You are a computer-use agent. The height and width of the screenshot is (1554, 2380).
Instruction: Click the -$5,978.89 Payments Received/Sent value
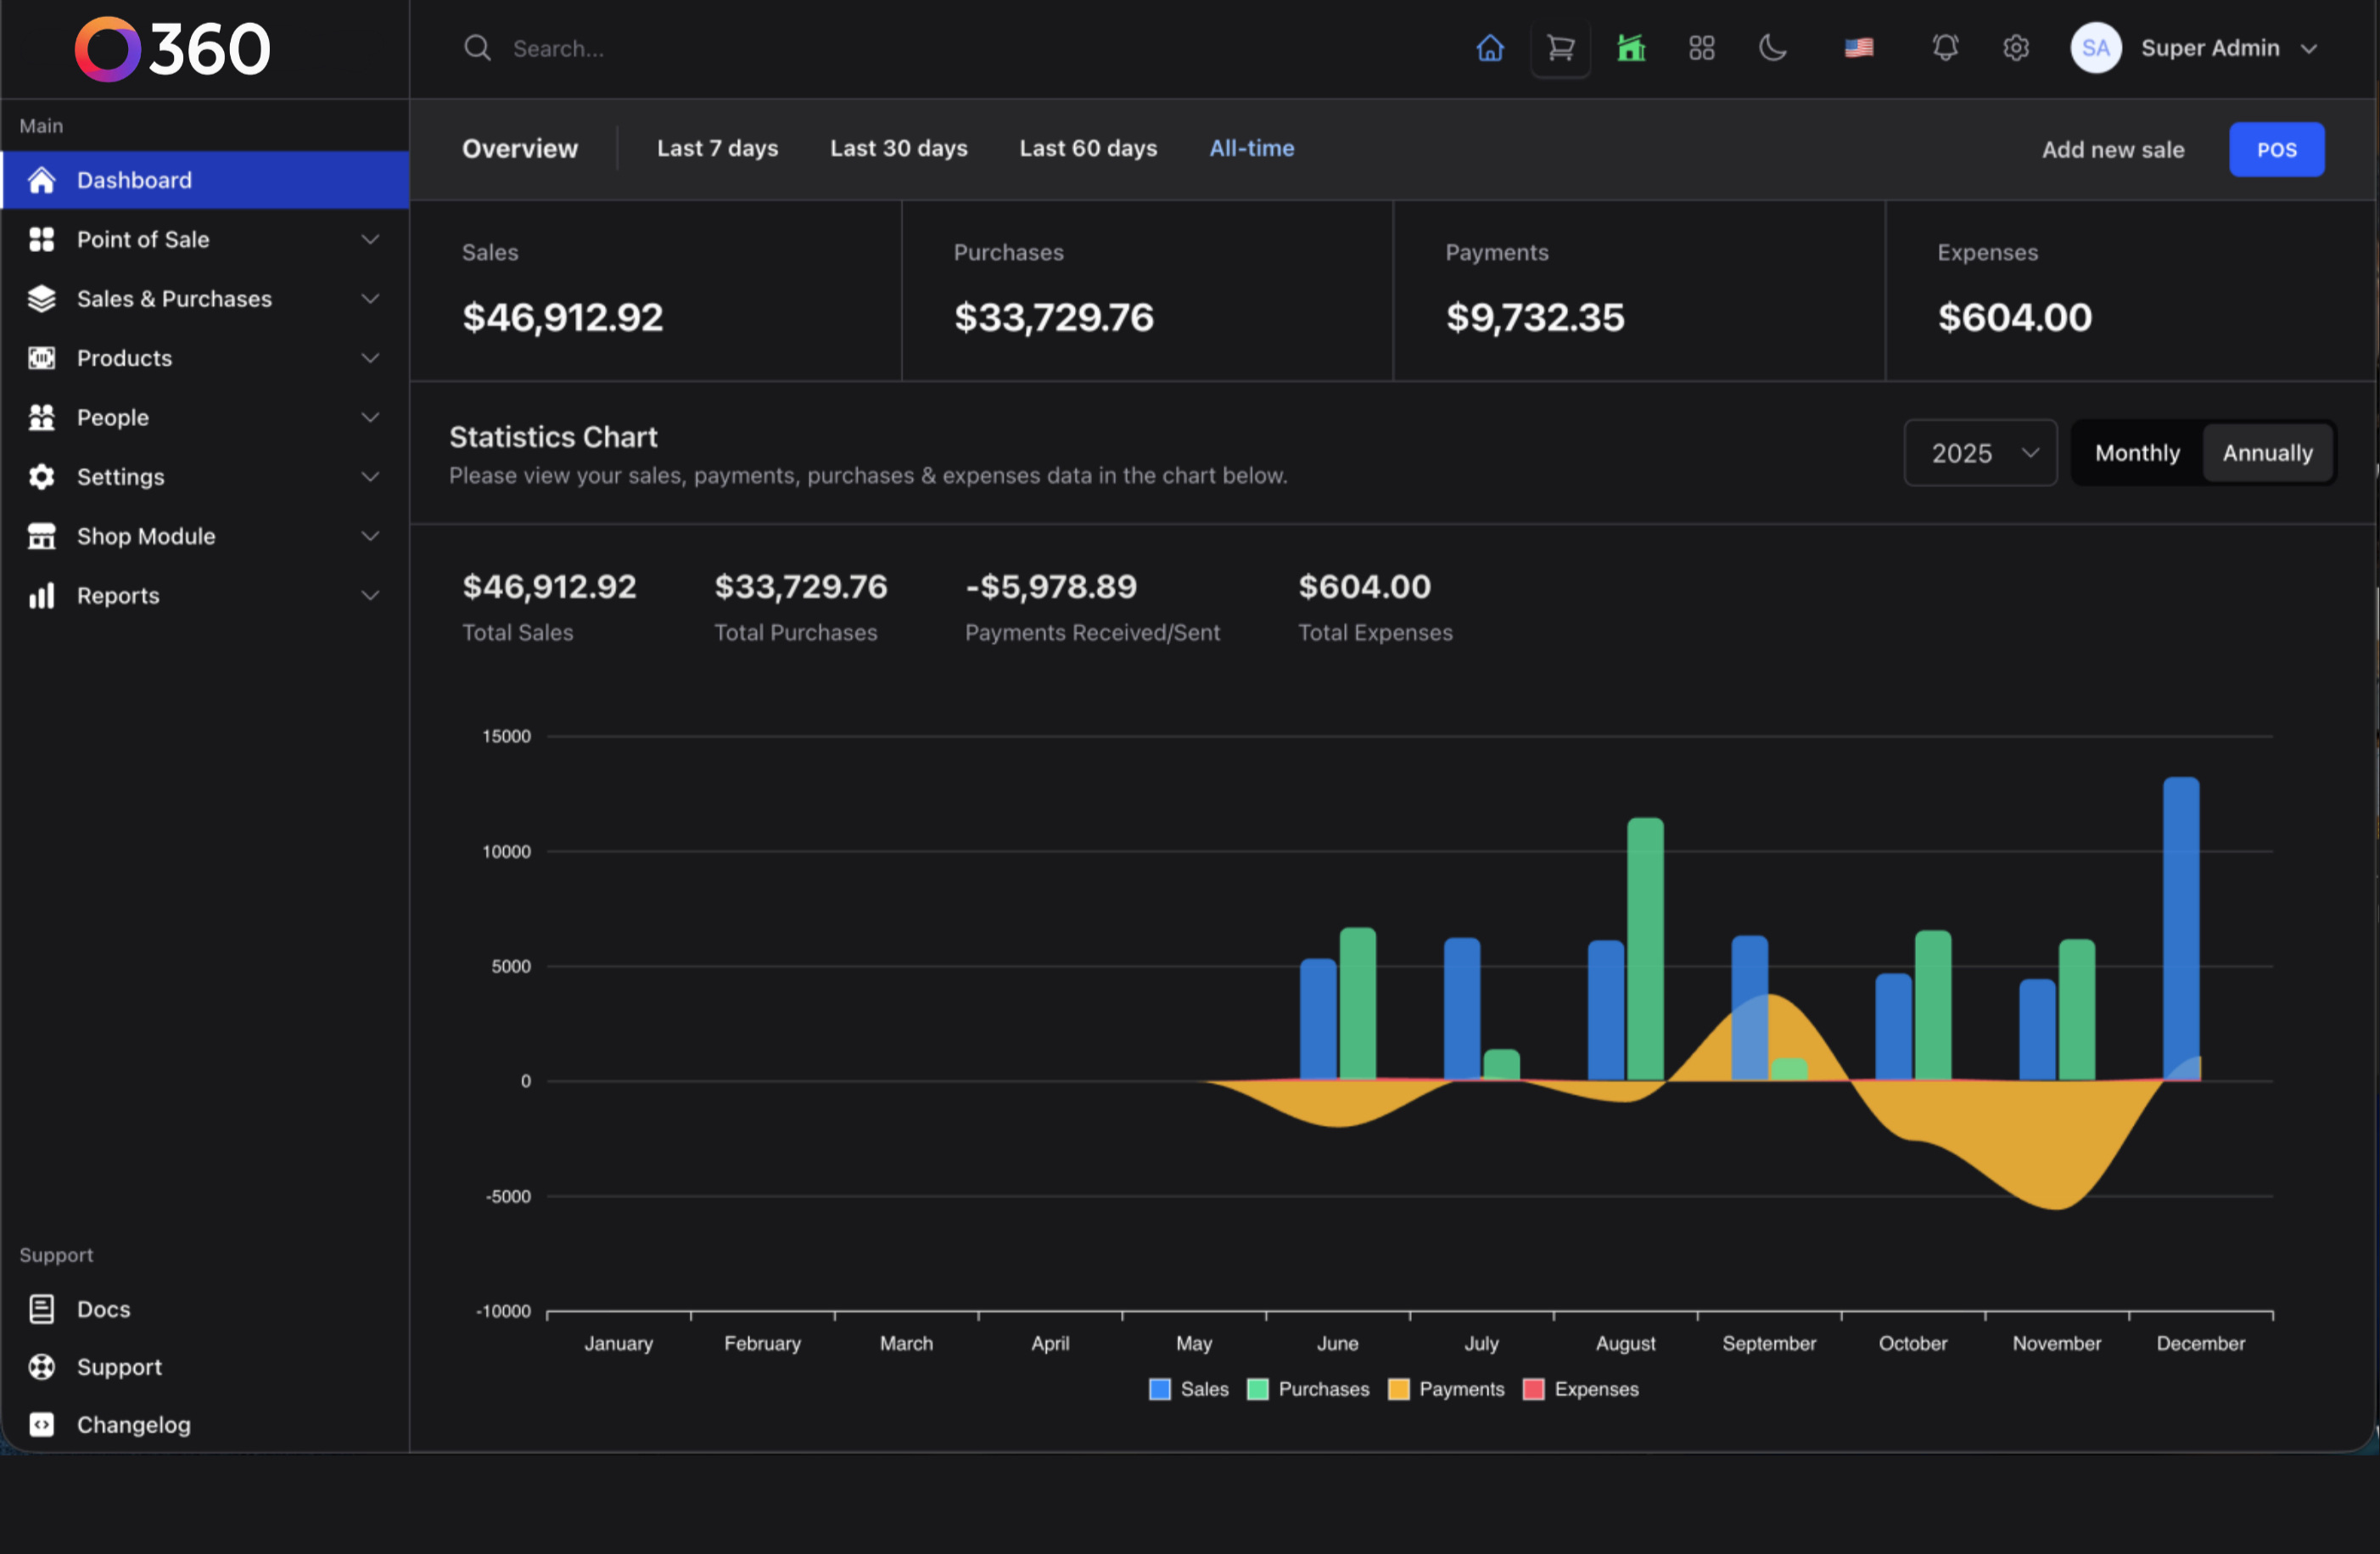[x=1051, y=587]
